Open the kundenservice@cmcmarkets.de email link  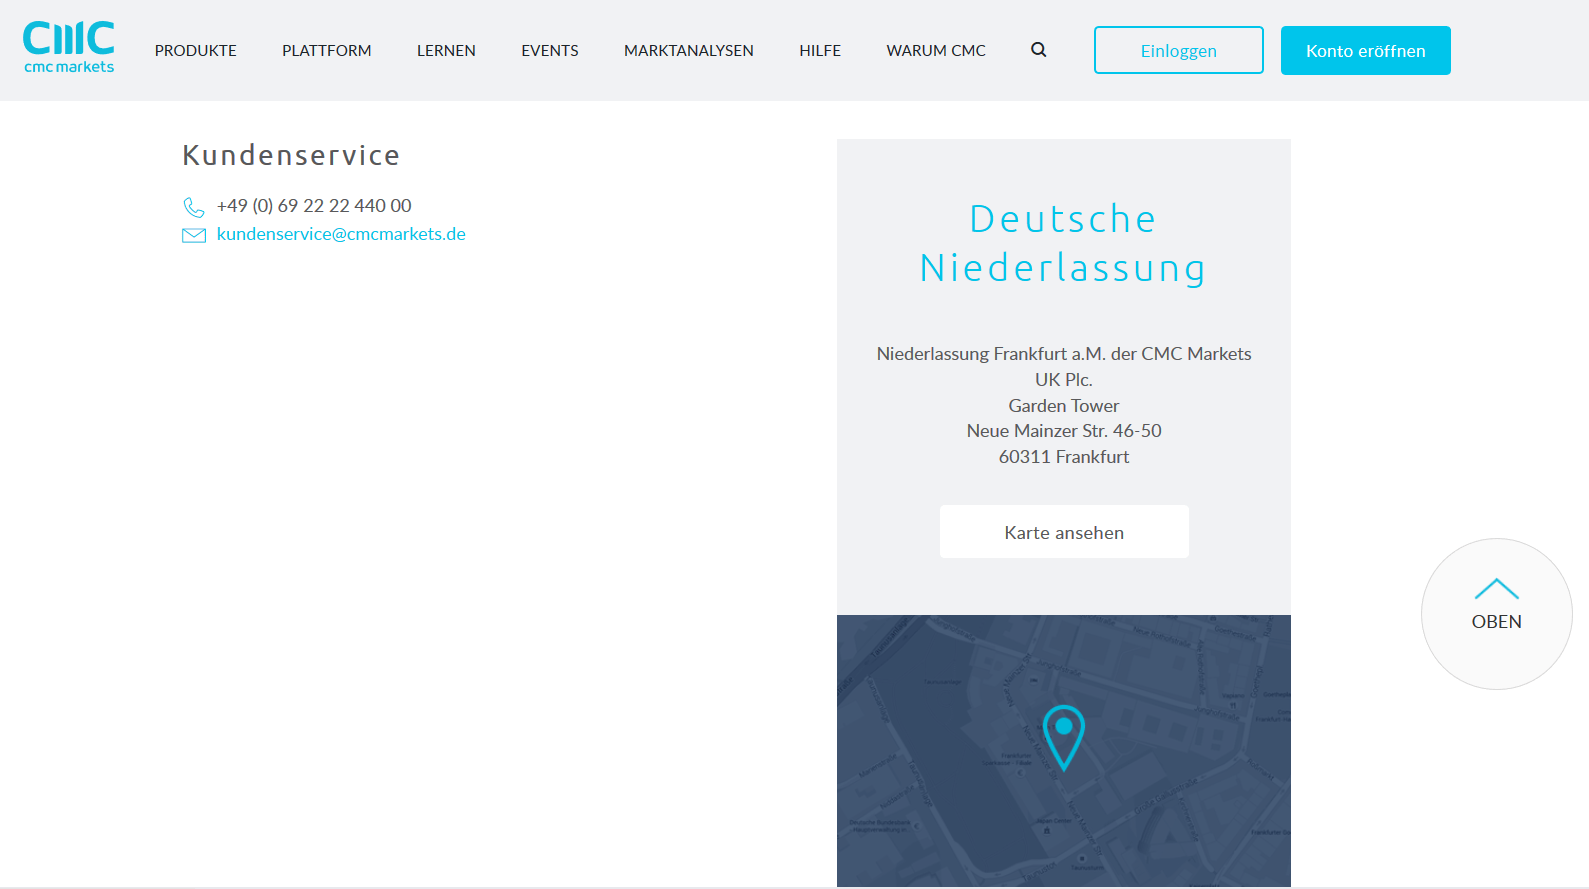[x=341, y=234]
